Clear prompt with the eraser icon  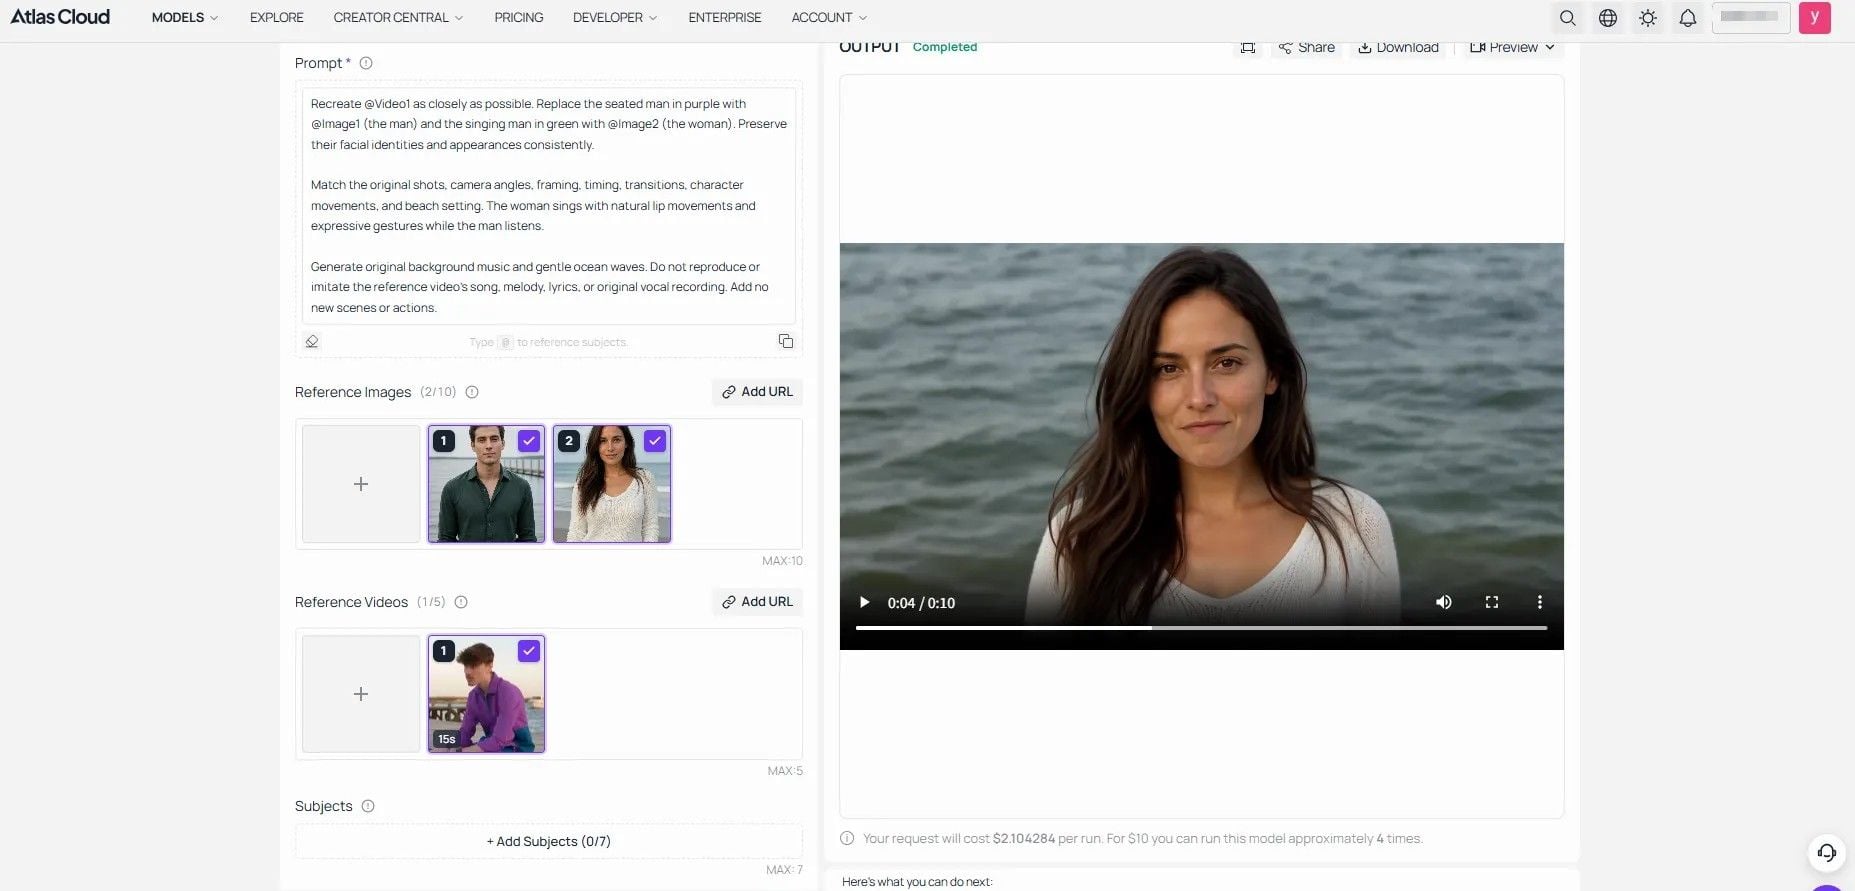312,341
